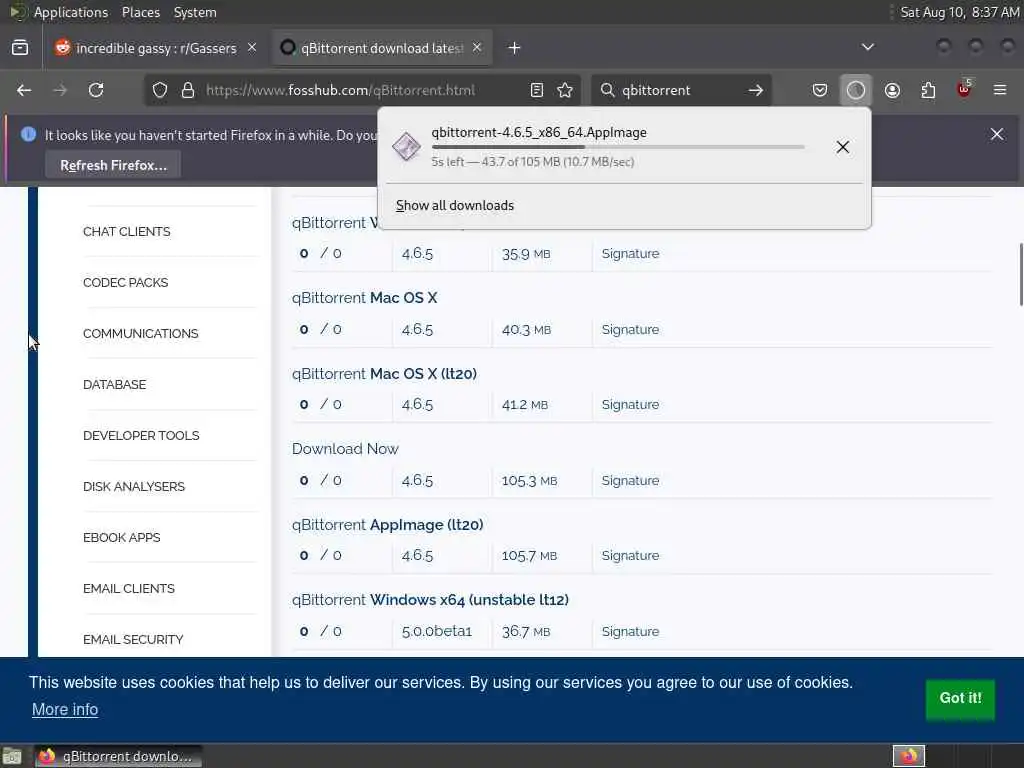Open EMAIL SECURITY category
This screenshot has height=768, width=1024.
[x=133, y=639]
